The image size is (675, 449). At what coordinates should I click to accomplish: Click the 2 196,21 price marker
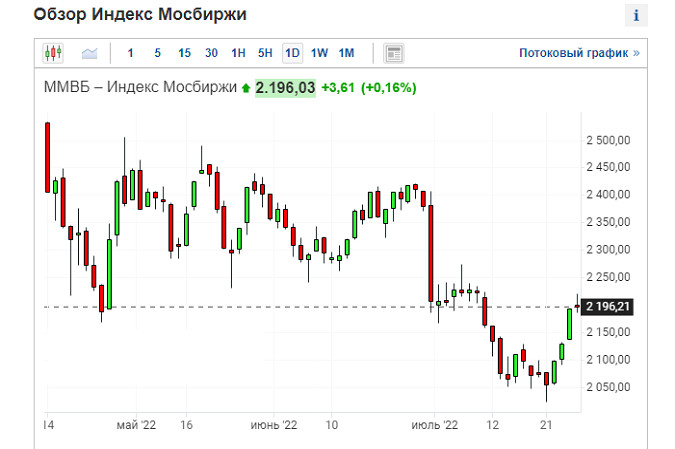tap(607, 307)
